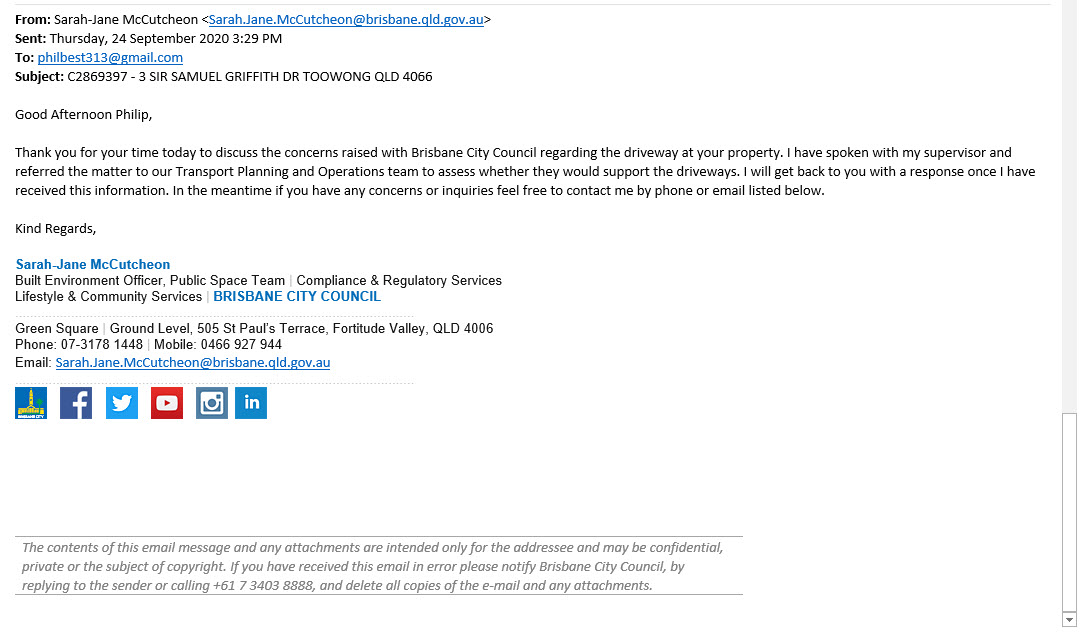
Task: Click the Good Afternoon Philip greeting
Action: [x=83, y=114]
